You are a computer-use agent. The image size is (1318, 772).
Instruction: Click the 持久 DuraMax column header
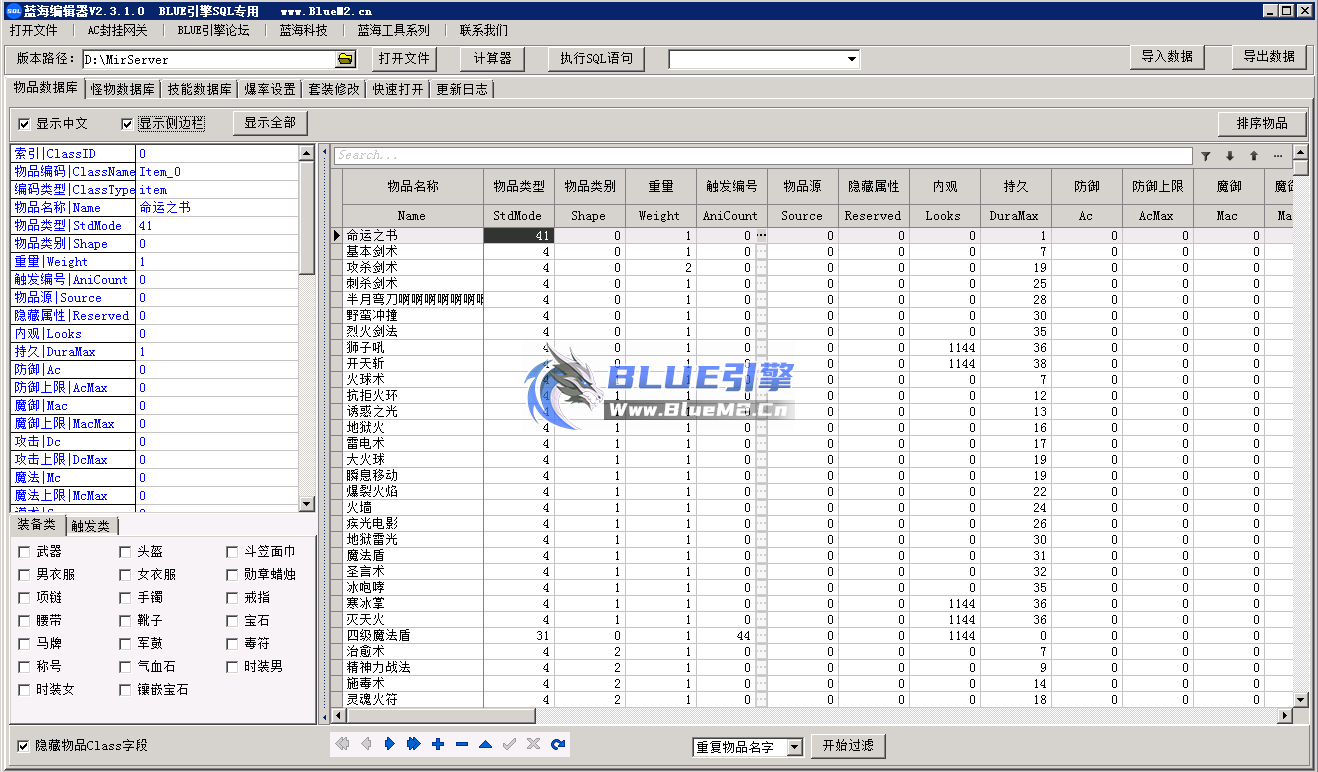click(x=1014, y=197)
